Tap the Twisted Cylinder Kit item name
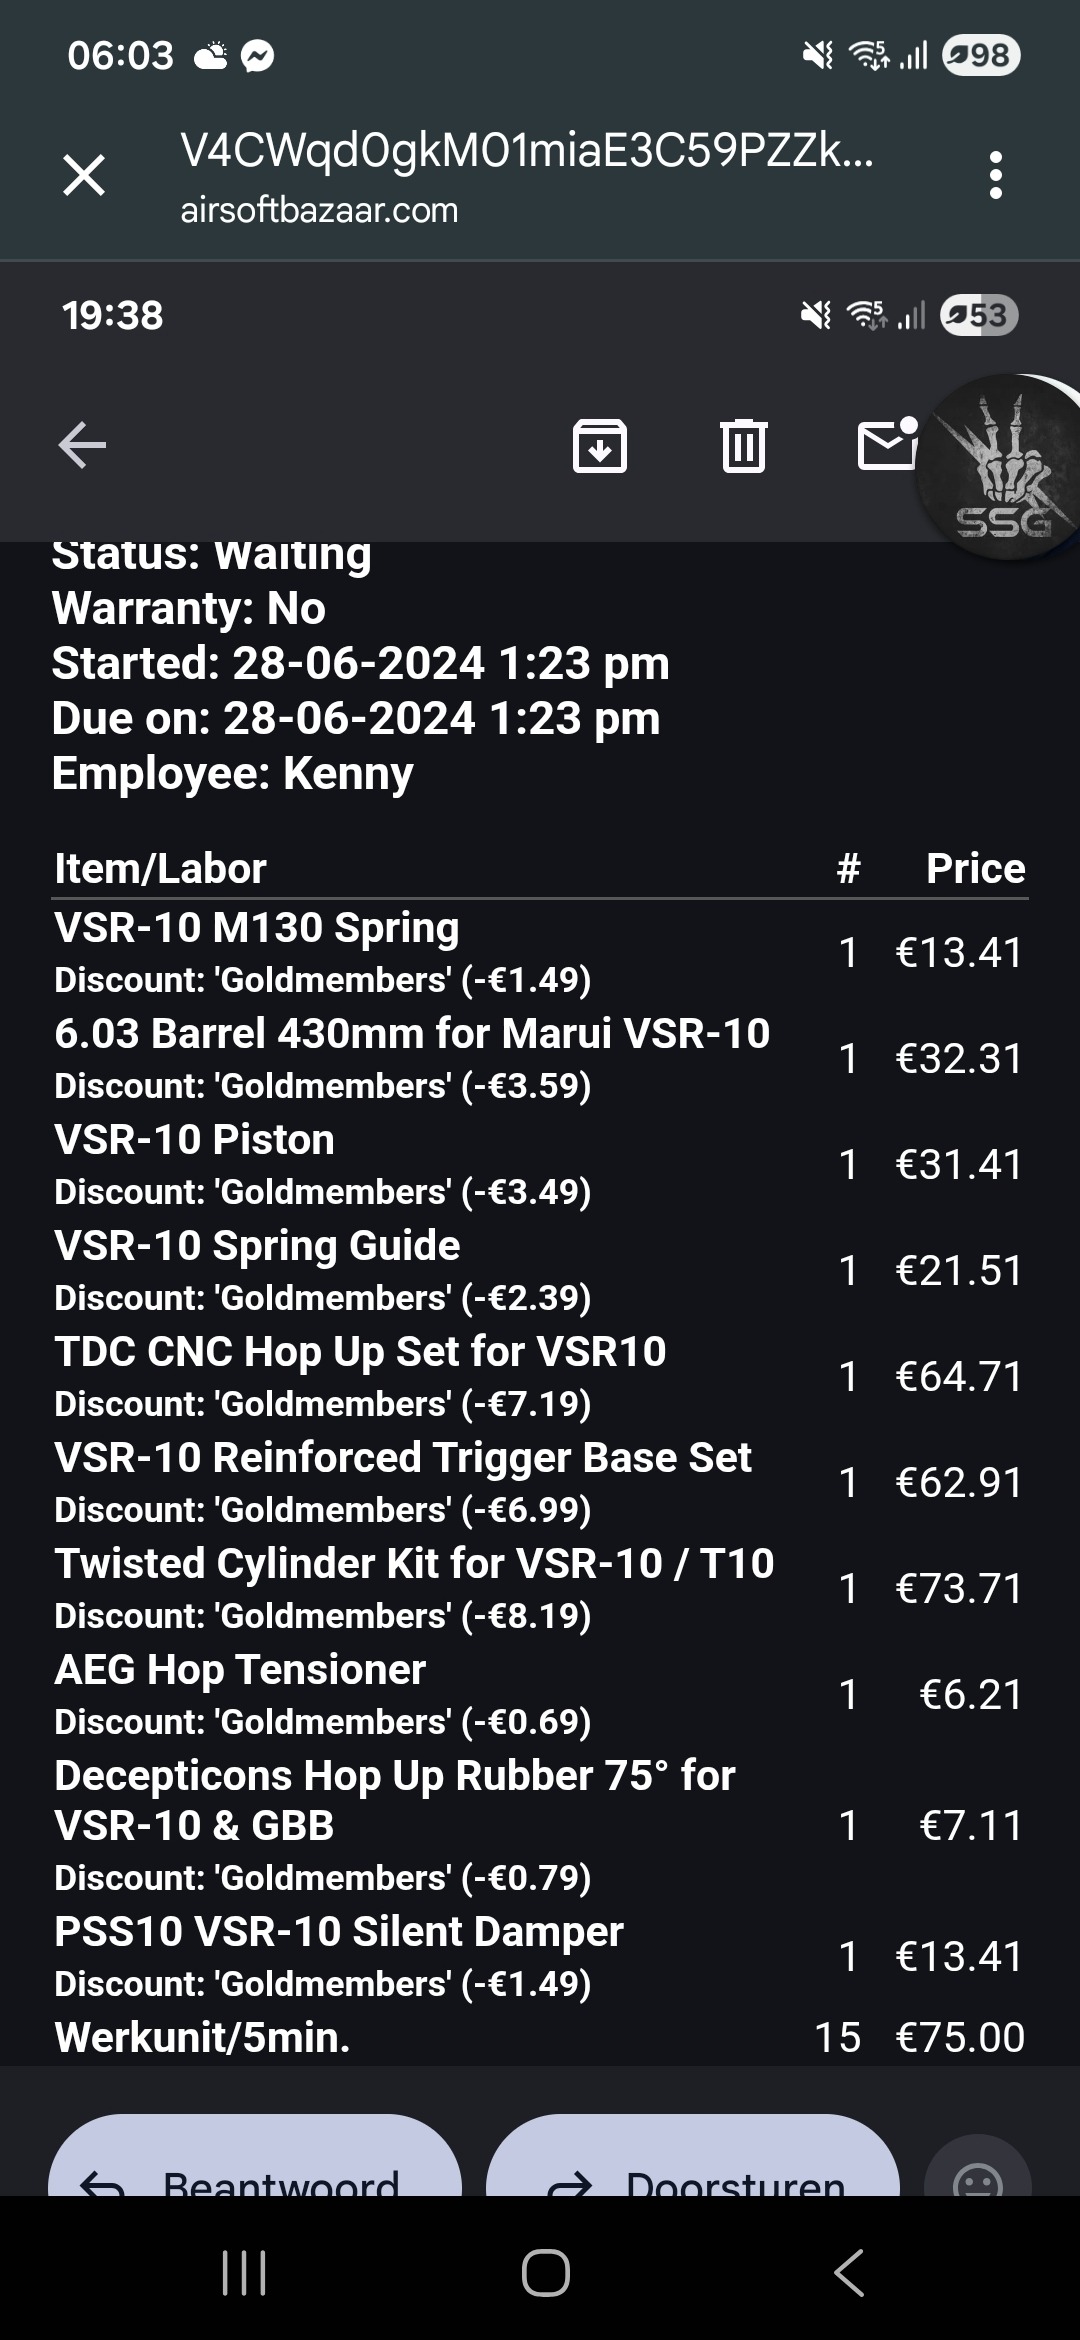 [x=414, y=1564]
